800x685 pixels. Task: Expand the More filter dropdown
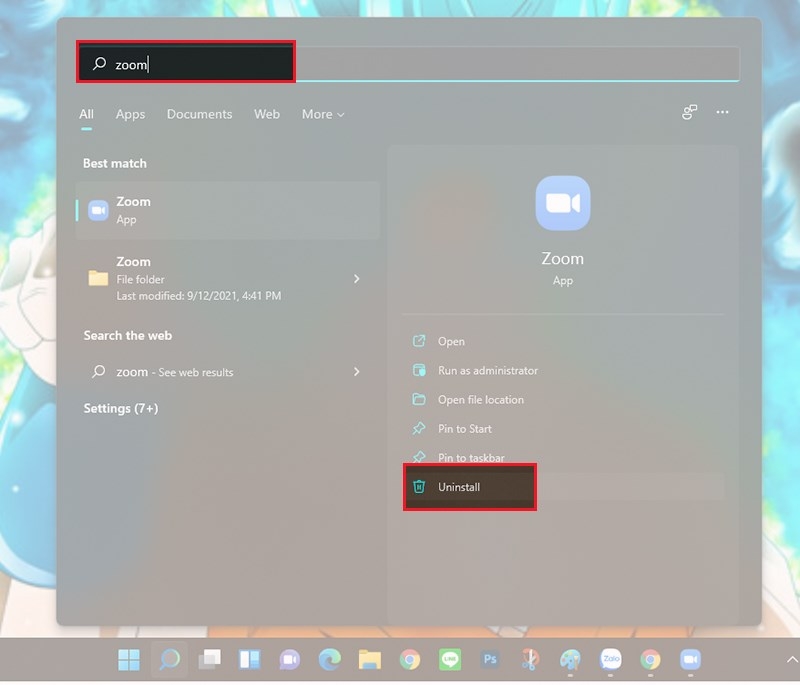[x=323, y=114]
